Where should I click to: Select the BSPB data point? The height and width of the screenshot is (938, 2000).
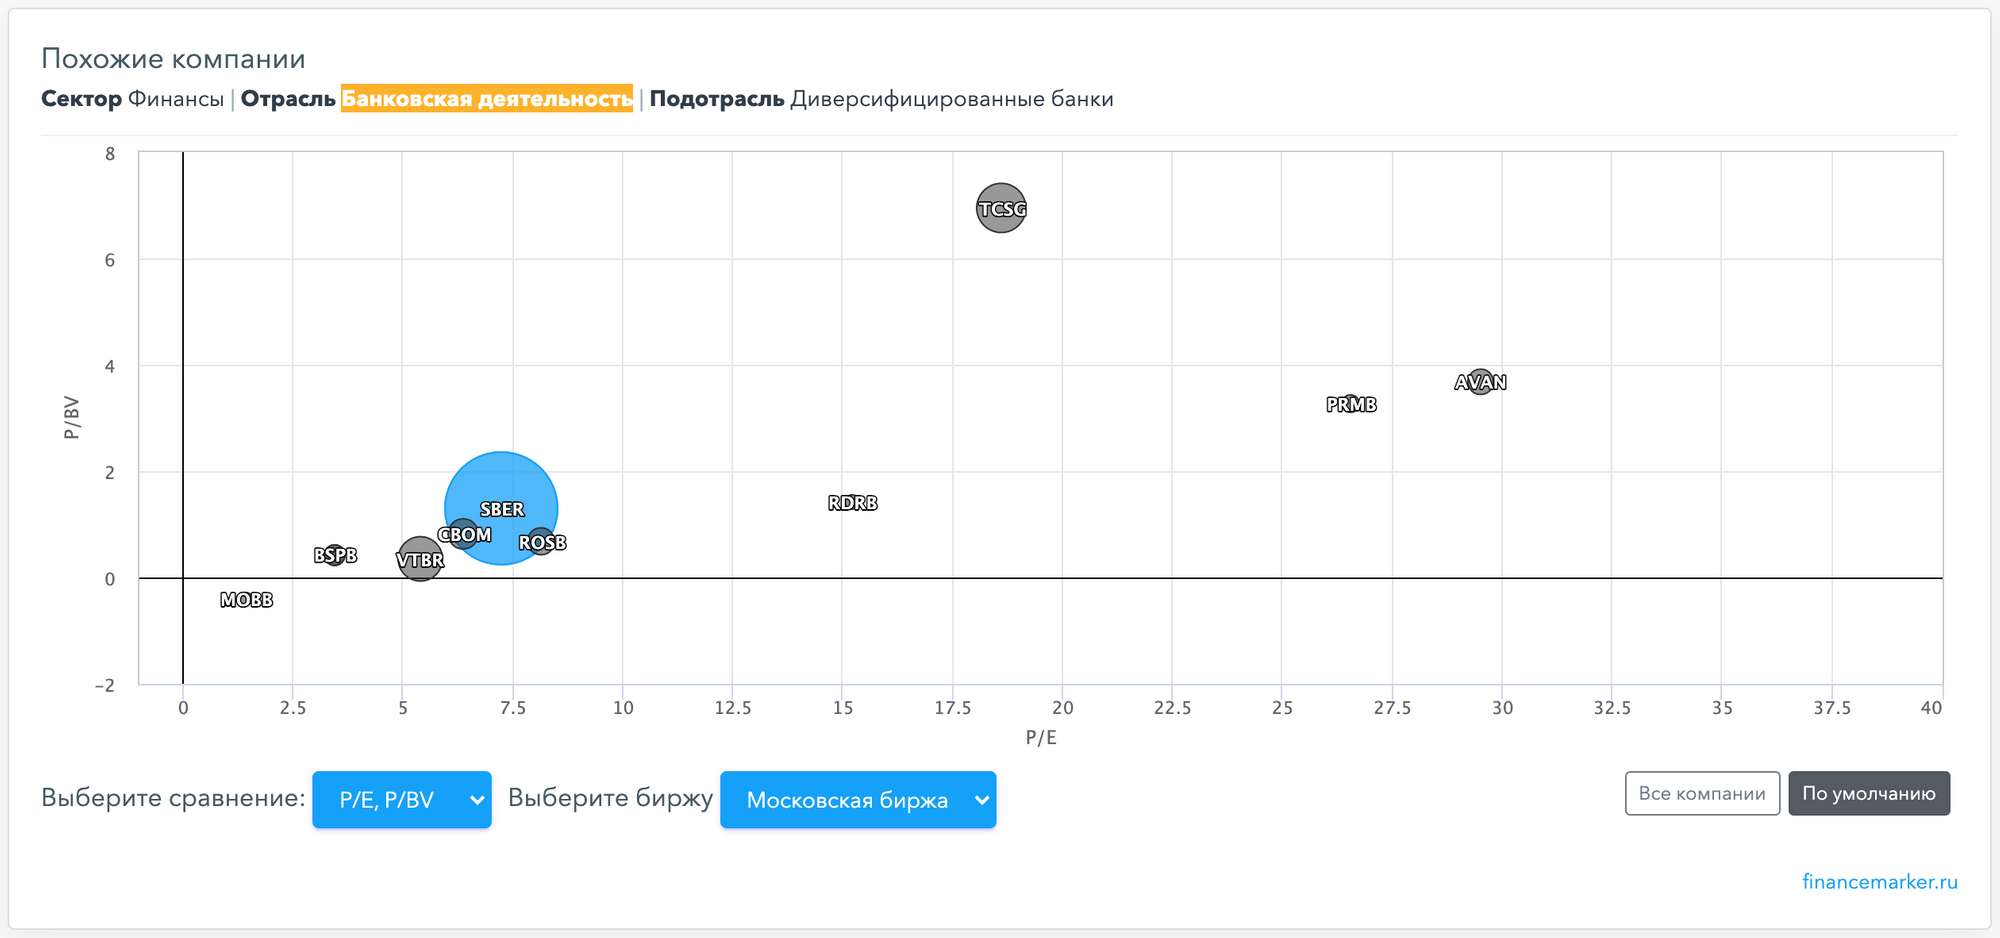(x=335, y=554)
